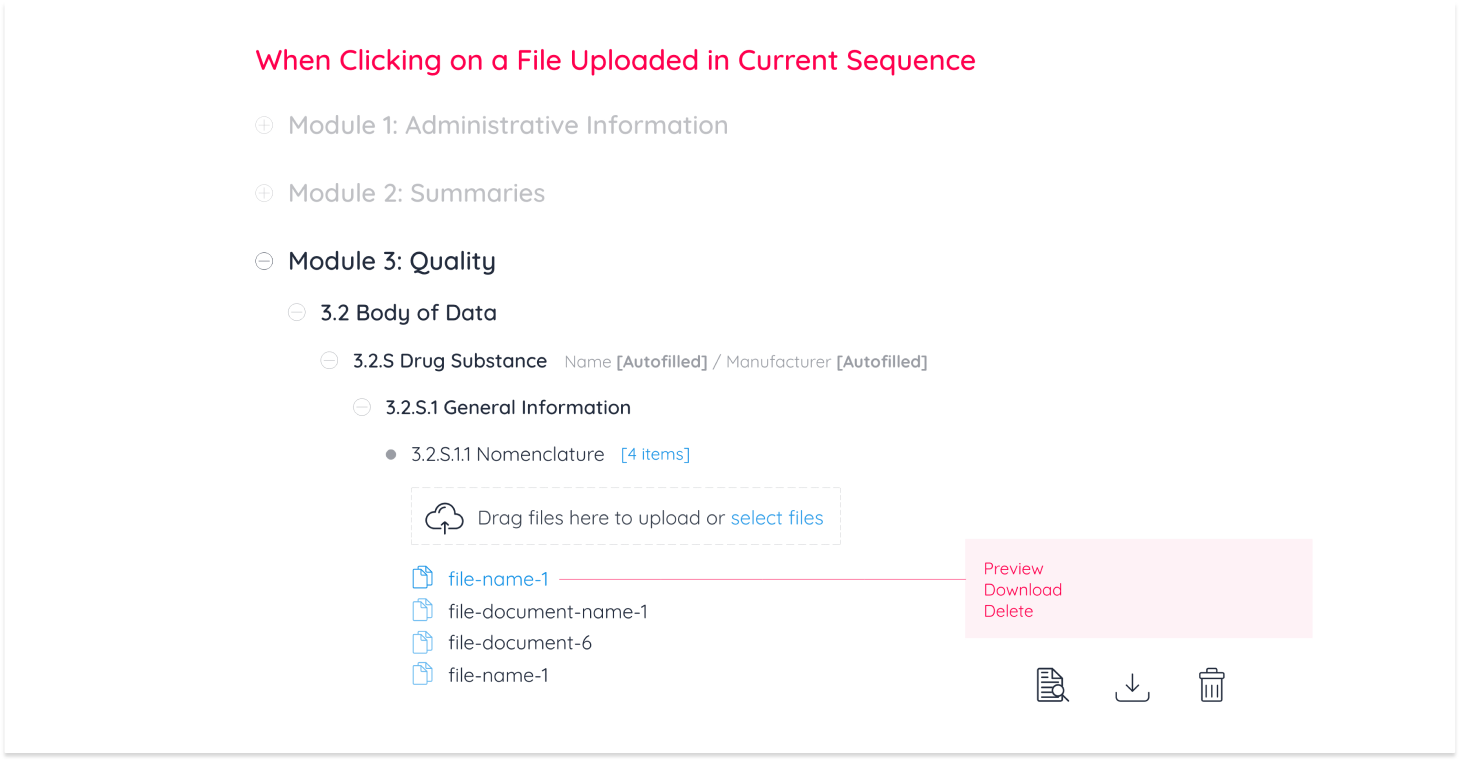Expand Module 1: Administrative Information
This screenshot has width=1460, height=762.
(x=264, y=125)
